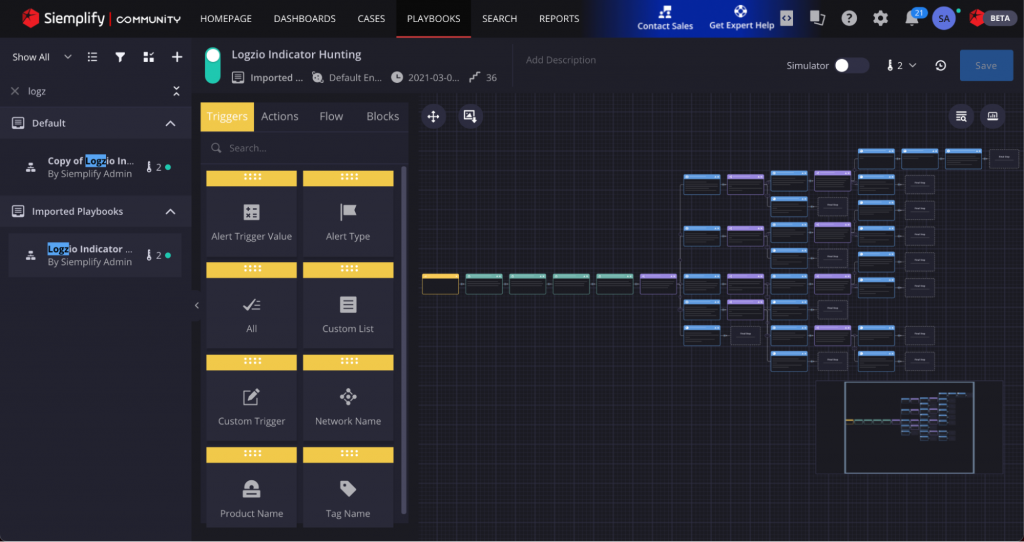Click the export playbook as image icon
The height and width of the screenshot is (542, 1024).
pyautogui.click(x=470, y=117)
